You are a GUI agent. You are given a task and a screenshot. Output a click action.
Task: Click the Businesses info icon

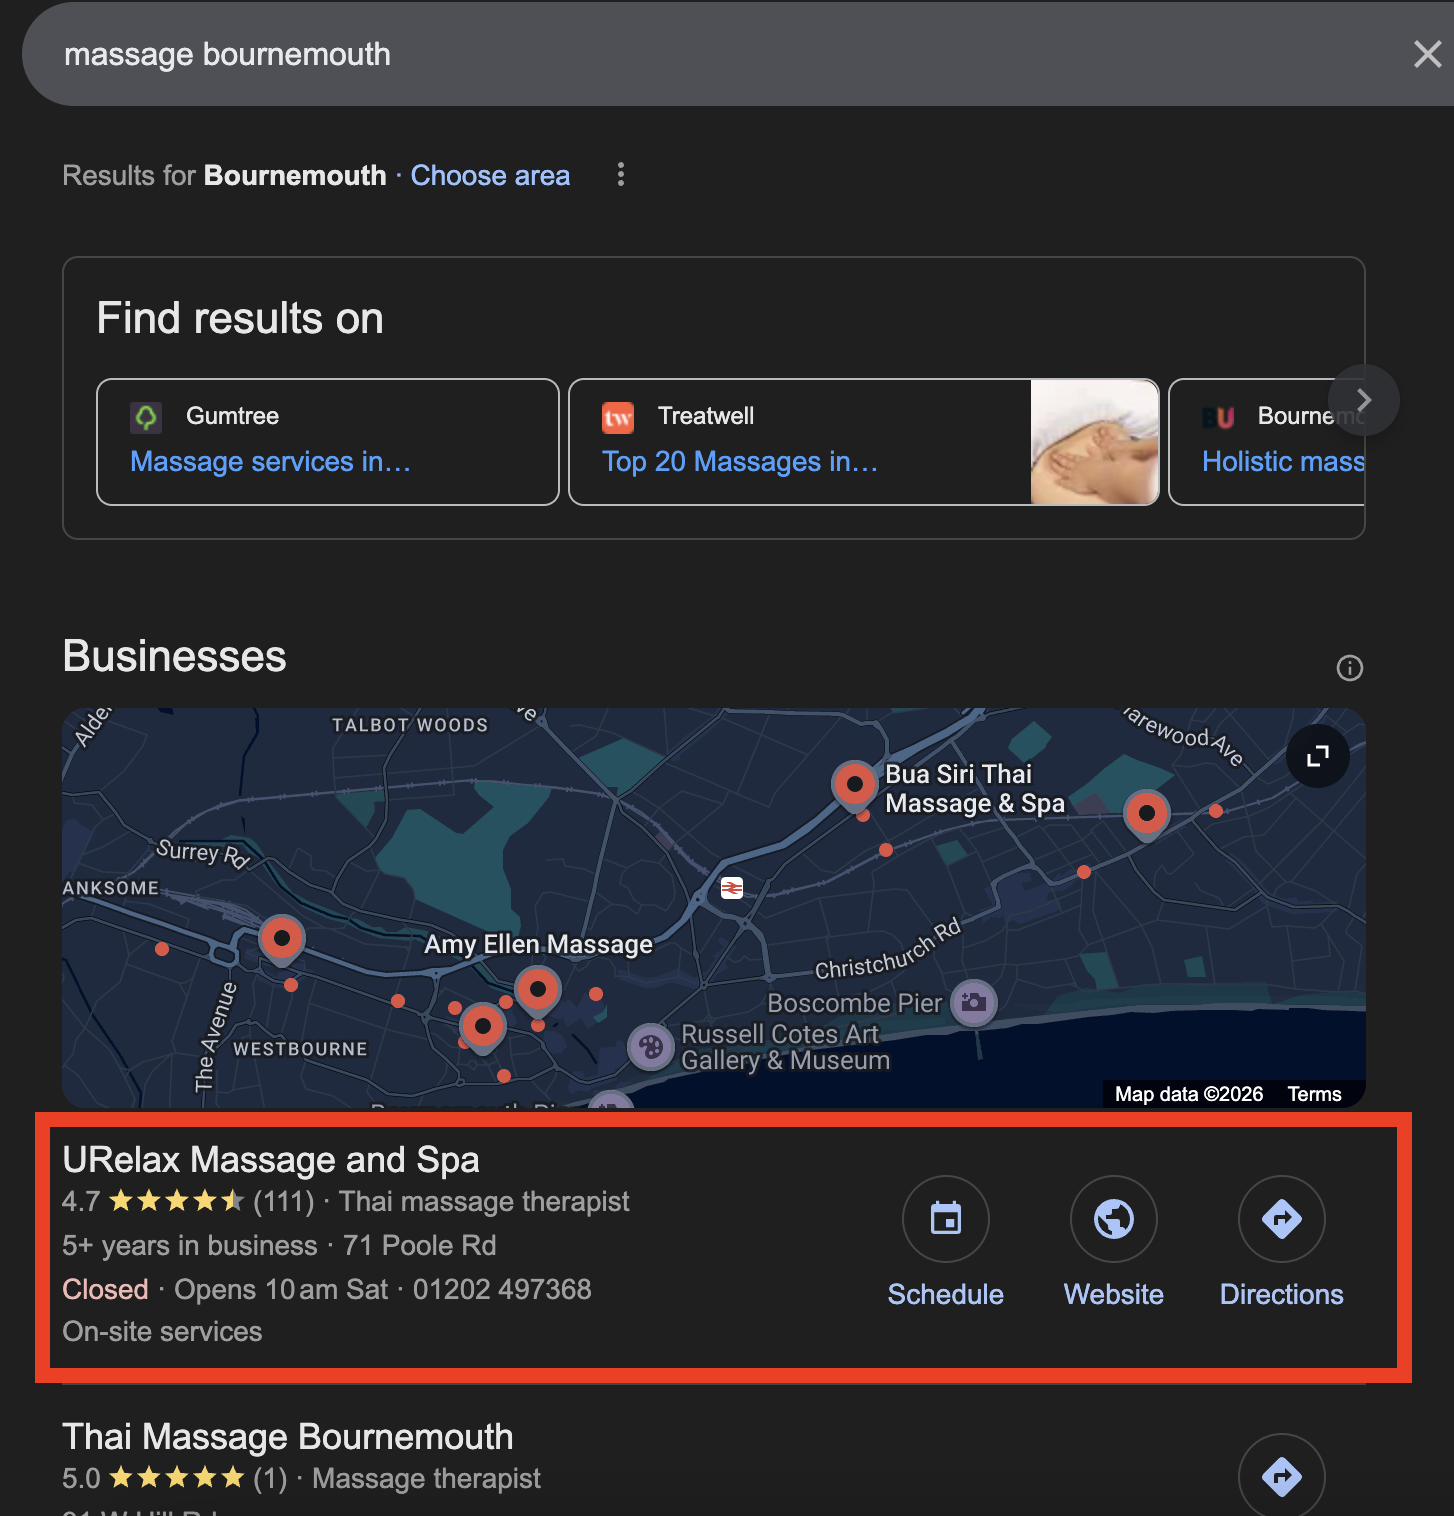1350,668
